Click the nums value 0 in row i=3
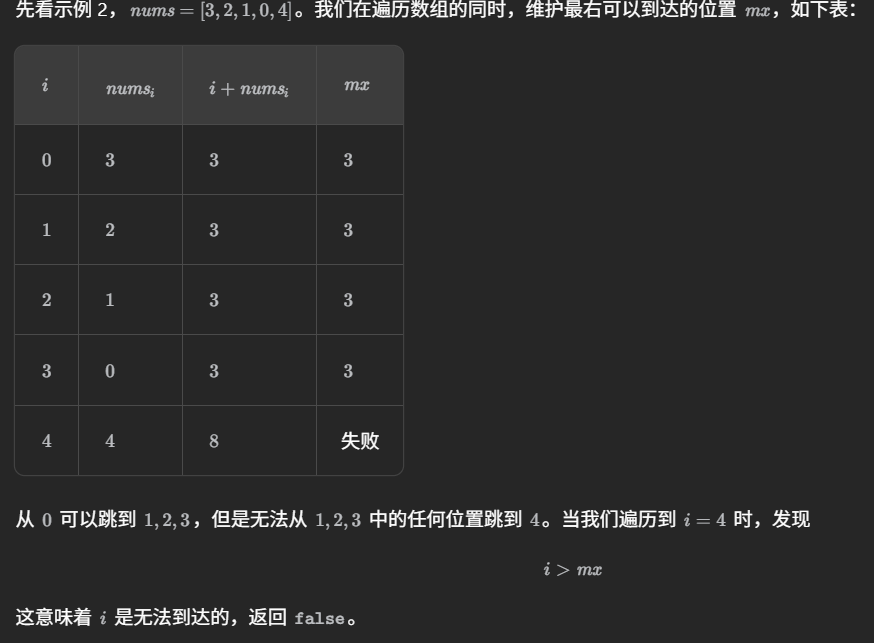Screen dimensions: 874x643 point(110,371)
